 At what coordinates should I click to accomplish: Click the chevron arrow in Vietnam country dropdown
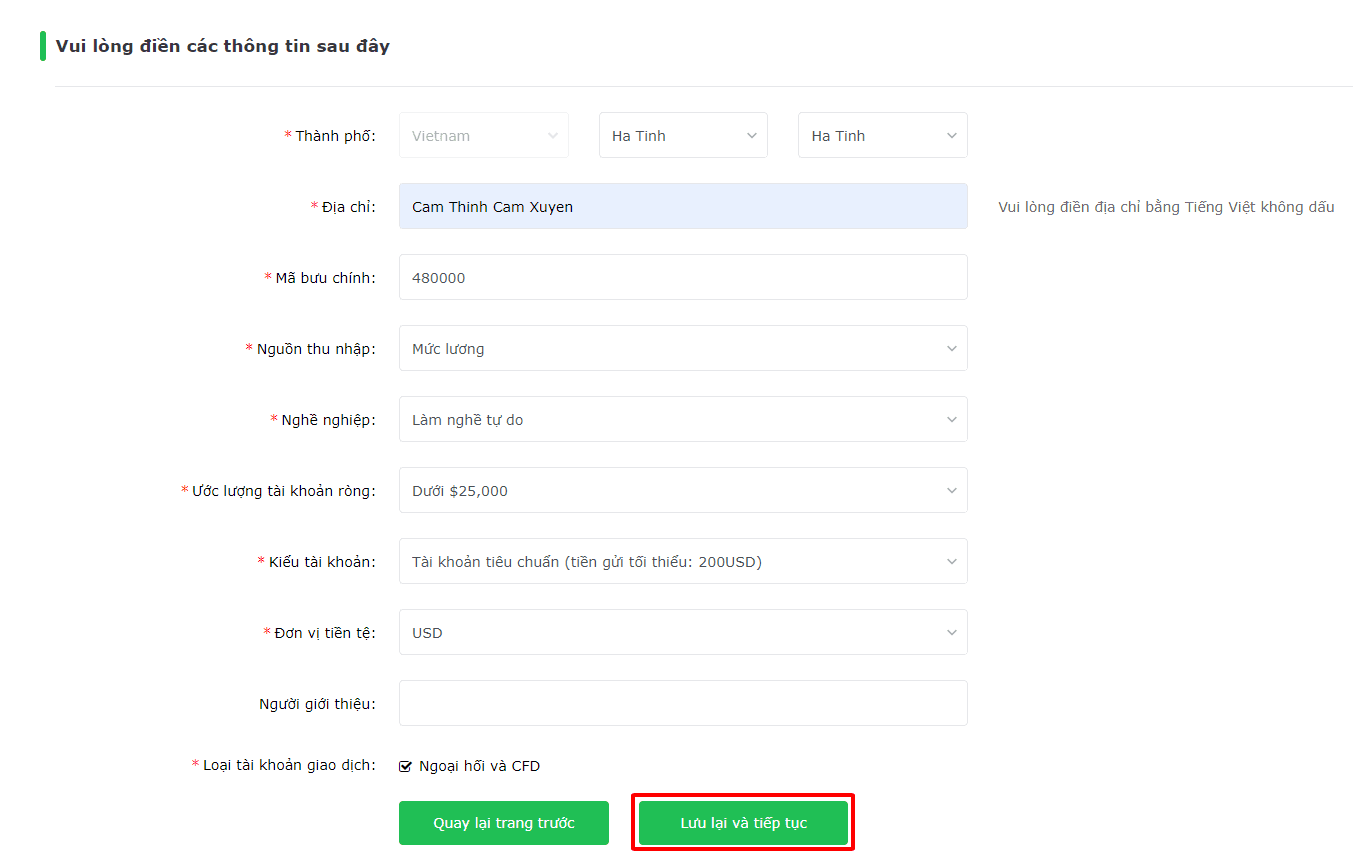[553, 136]
